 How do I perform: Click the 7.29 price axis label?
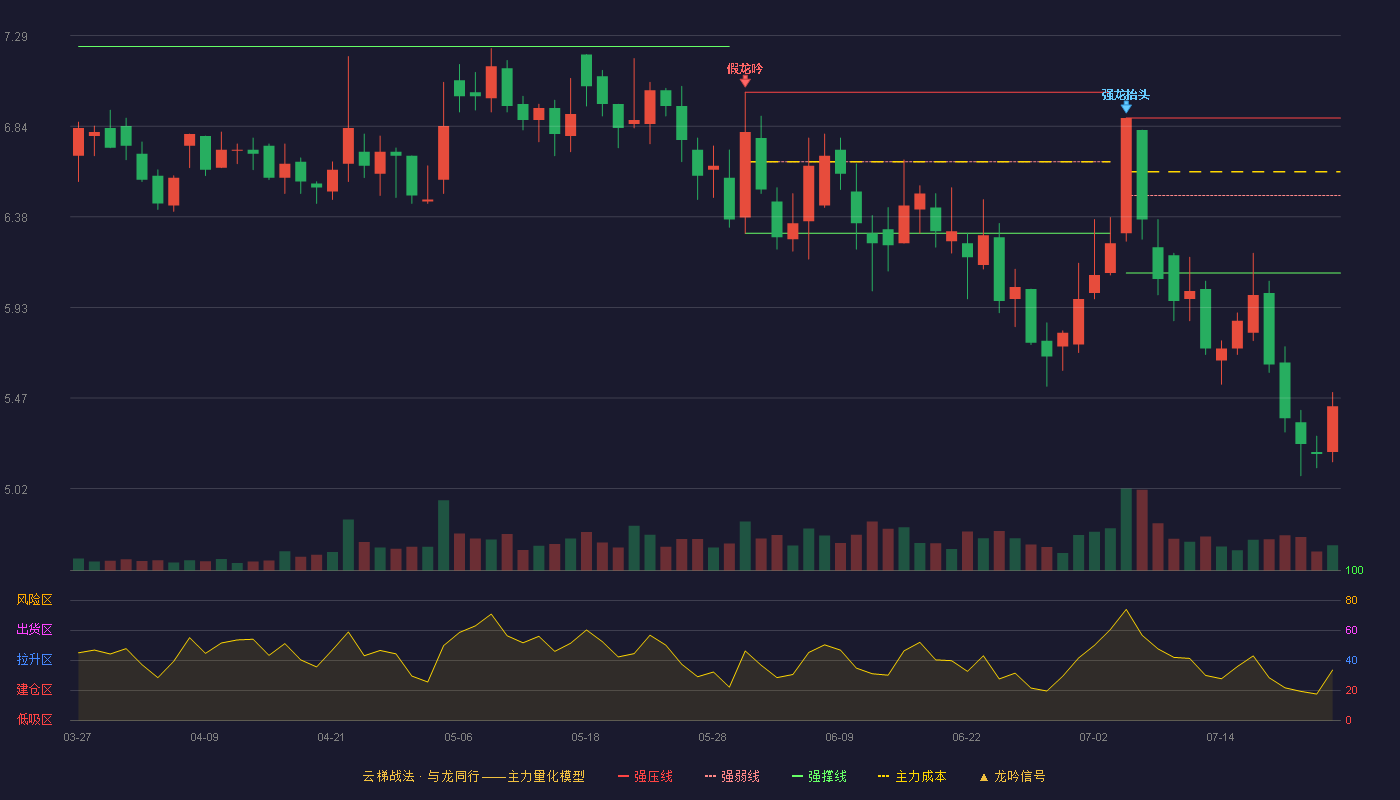[16, 37]
